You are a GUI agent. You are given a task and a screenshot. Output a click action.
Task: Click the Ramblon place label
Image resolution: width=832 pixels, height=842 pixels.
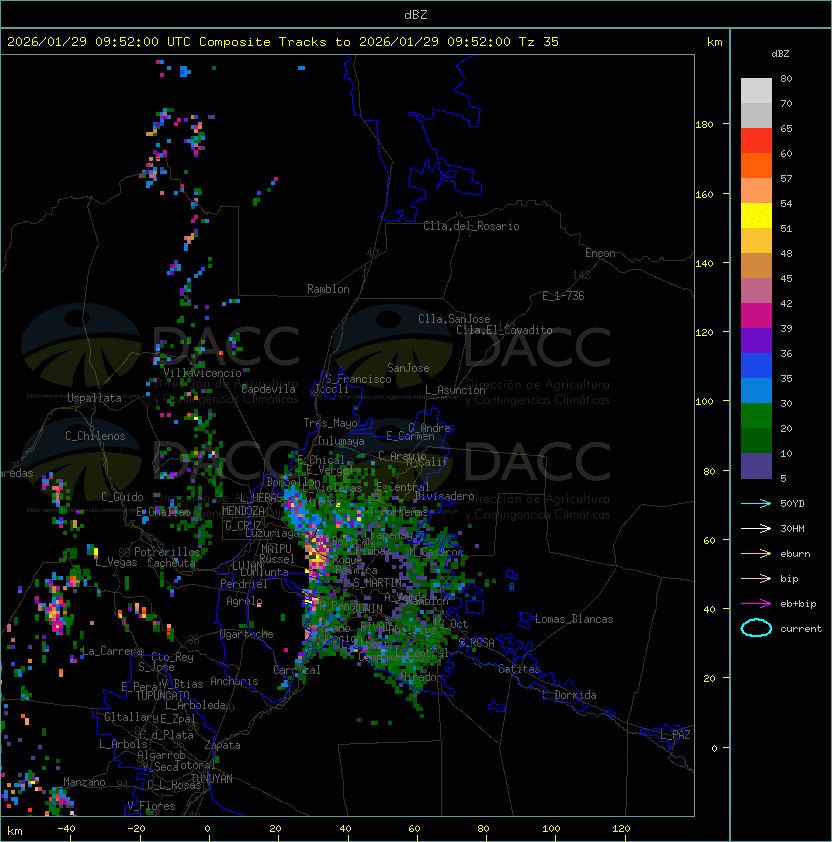point(328,289)
